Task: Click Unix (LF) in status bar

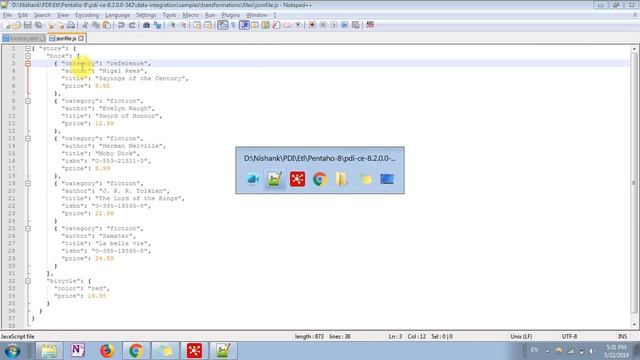Action: tap(521, 337)
